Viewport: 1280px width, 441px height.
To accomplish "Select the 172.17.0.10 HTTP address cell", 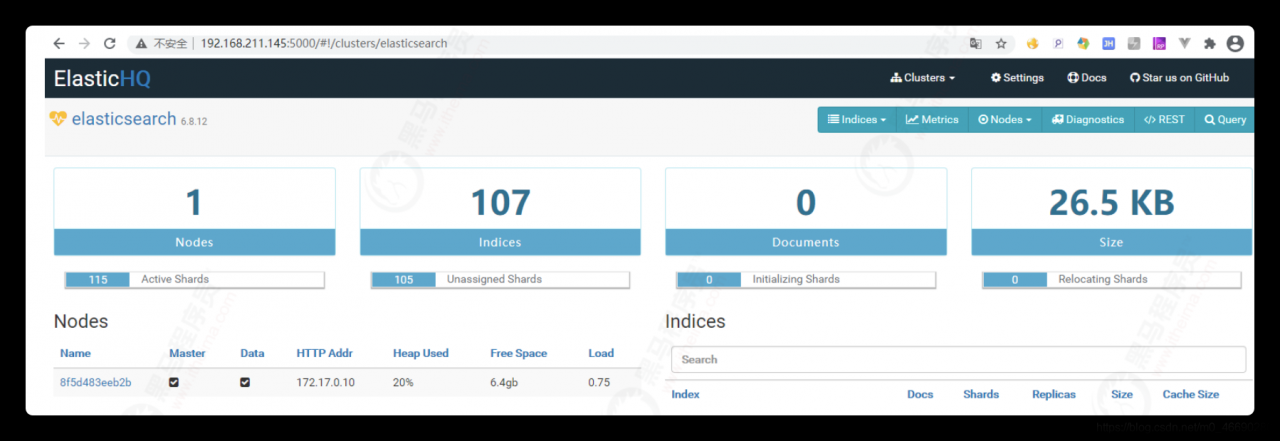I will (326, 383).
